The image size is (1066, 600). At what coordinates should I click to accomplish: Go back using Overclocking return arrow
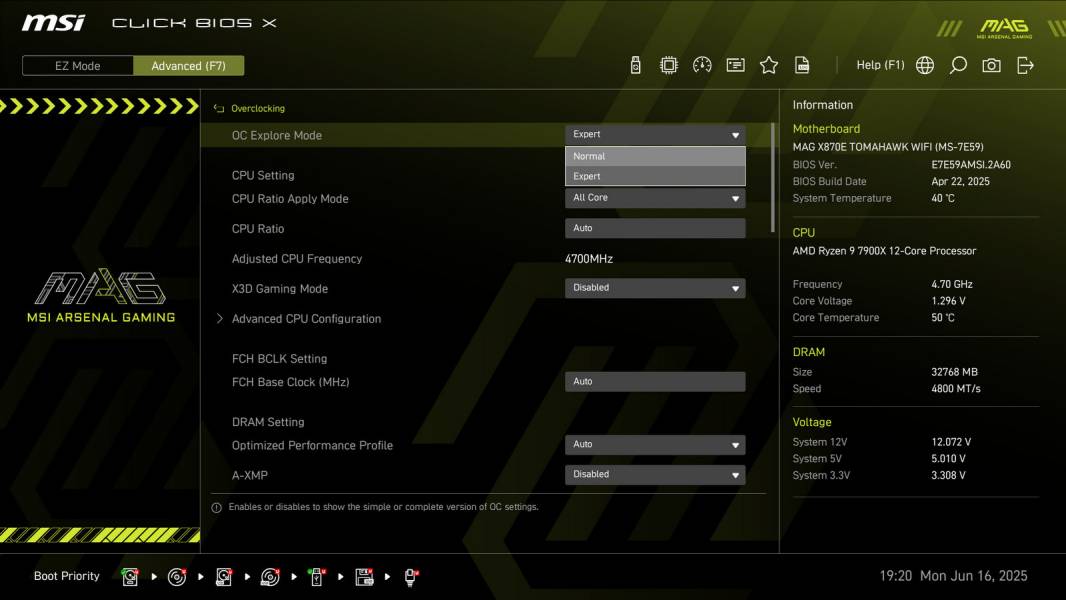click(218, 109)
